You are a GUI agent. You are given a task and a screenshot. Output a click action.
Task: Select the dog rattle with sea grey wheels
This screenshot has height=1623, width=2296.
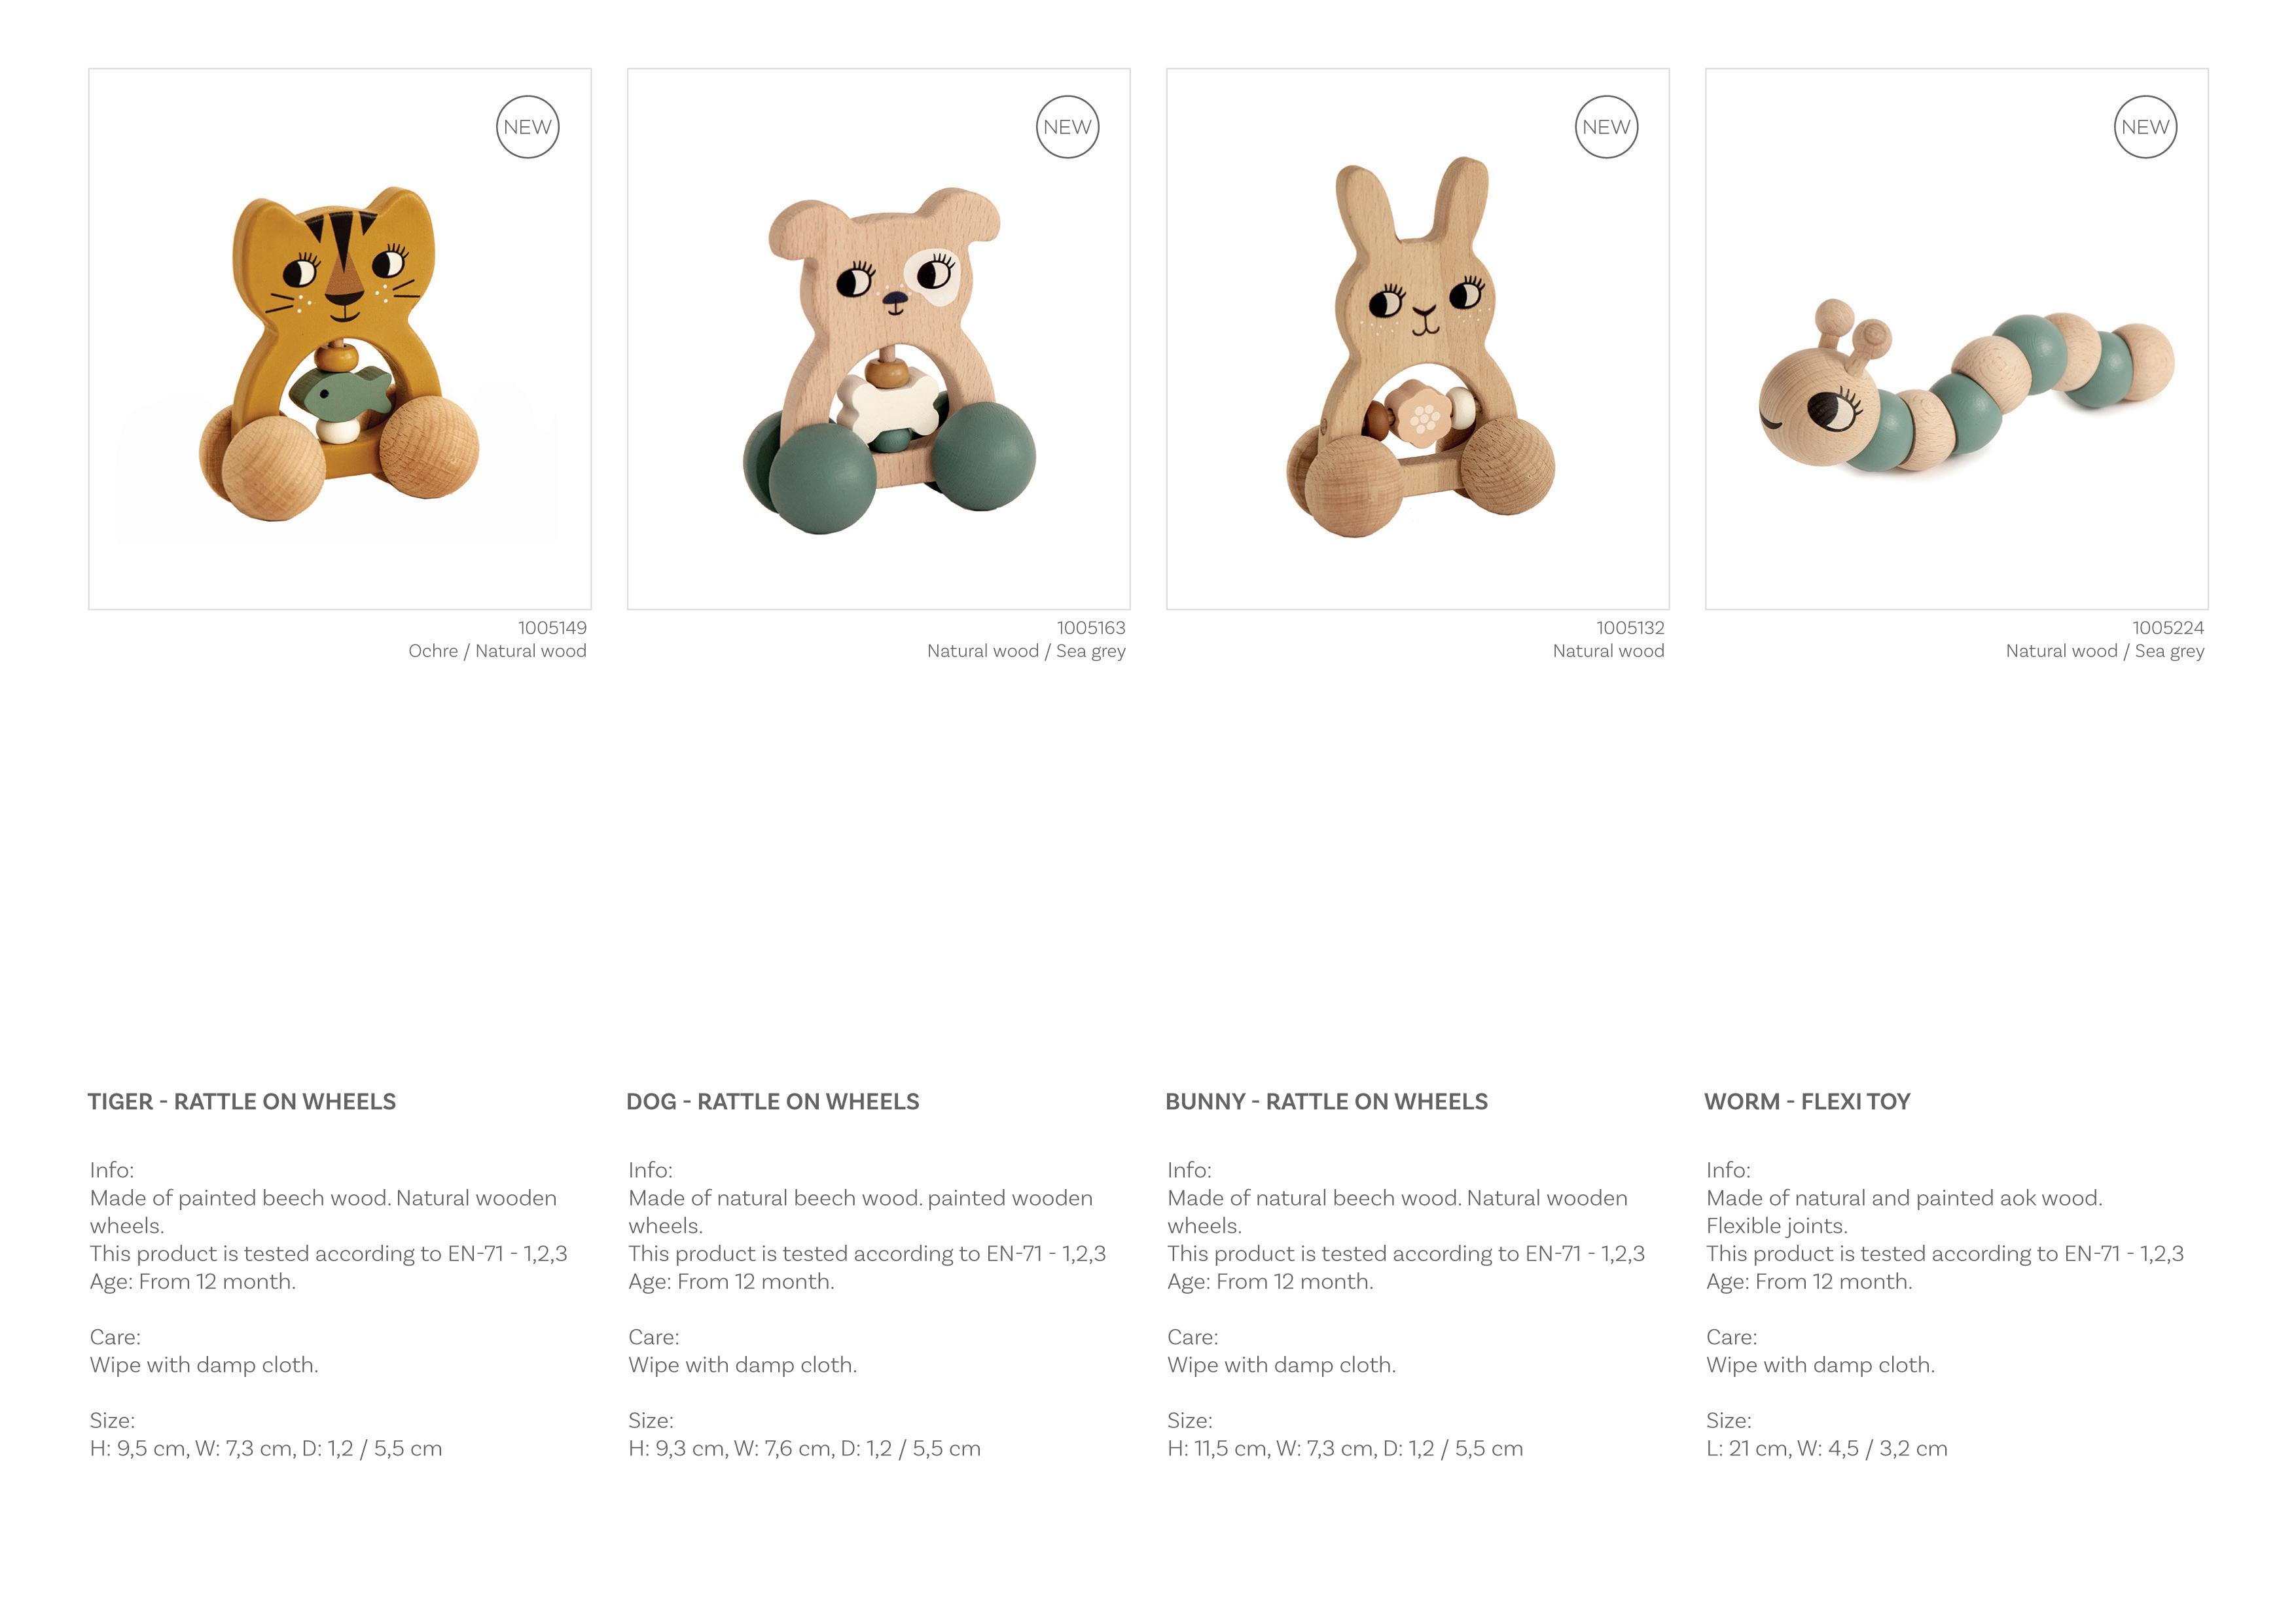pyautogui.click(x=889, y=360)
